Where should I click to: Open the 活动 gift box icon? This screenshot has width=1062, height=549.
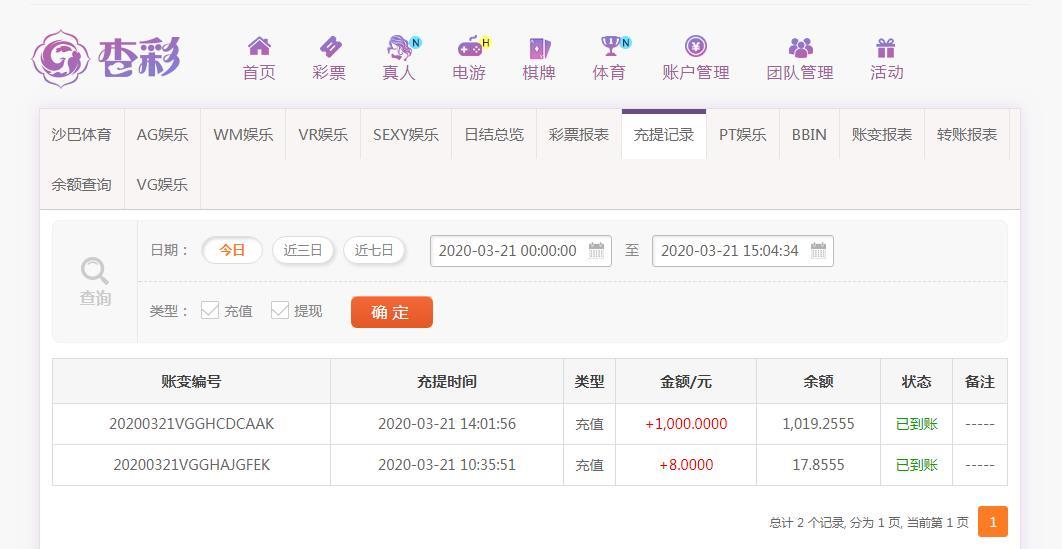click(x=886, y=47)
